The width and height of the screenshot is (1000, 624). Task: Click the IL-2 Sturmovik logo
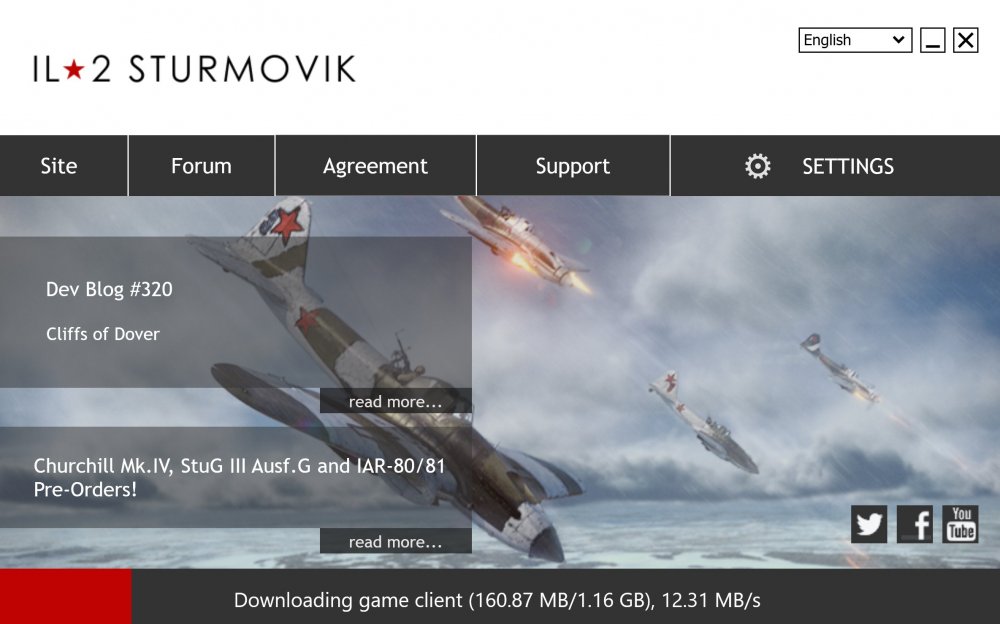[195, 69]
